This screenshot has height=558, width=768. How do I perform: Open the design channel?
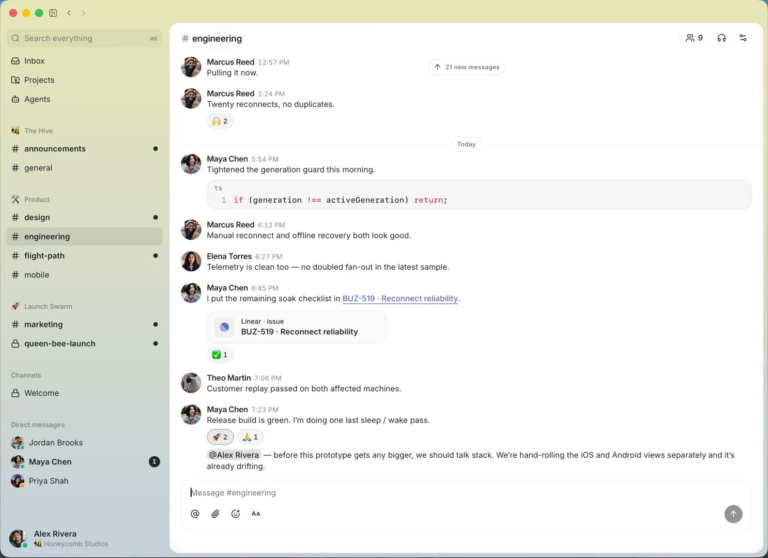point(84,217)
